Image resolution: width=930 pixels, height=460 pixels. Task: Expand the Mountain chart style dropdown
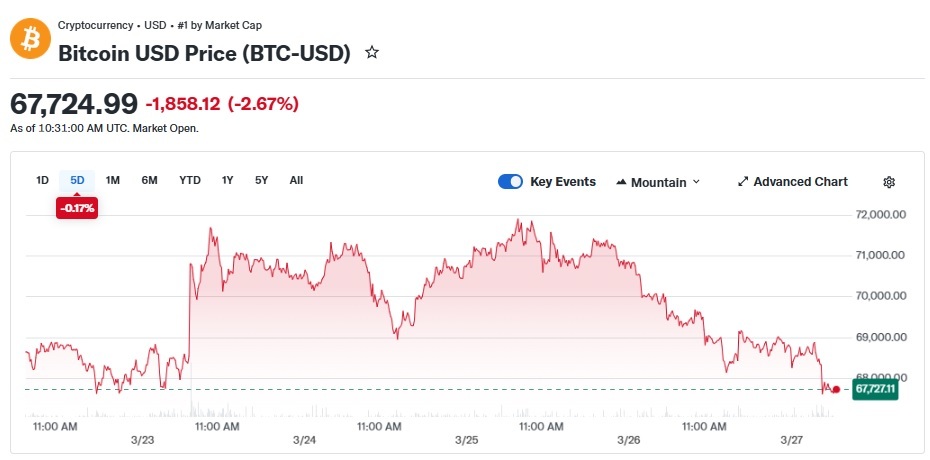[x=658, y=182]
